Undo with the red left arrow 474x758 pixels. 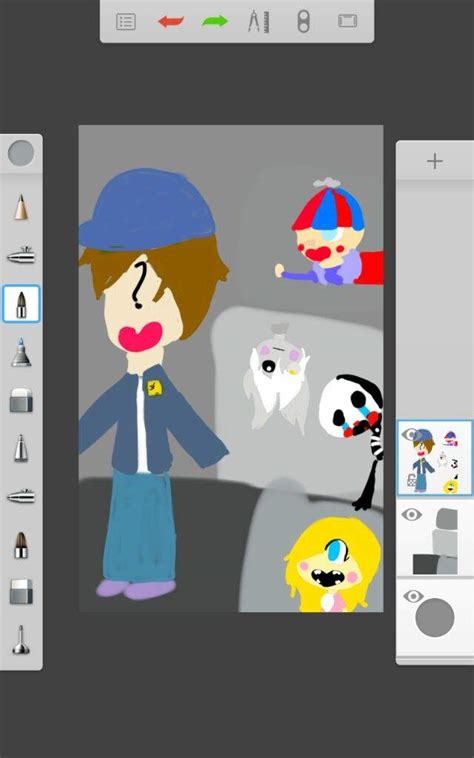(x=171, y=22)
